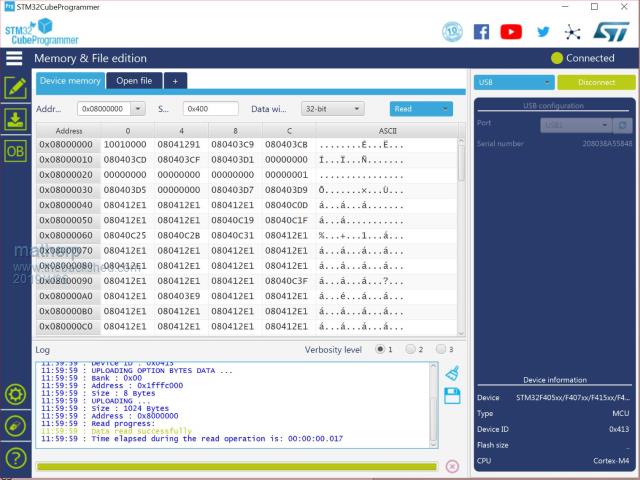The width and height of the screenshot is (640, 480).
Task: Select cell 080403C9
Action: [x=233, y=144]
